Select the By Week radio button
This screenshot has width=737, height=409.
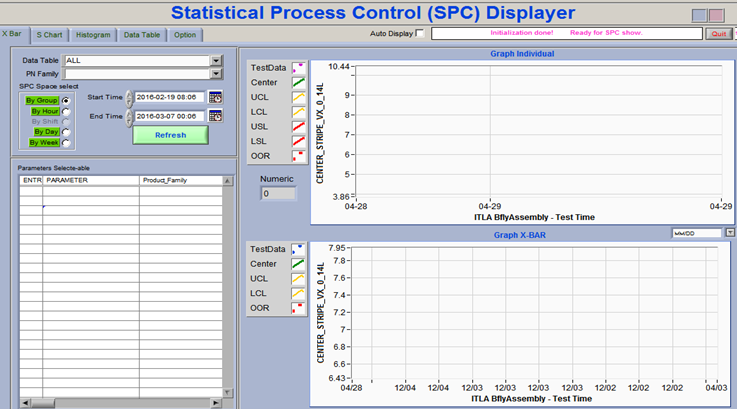(x=66, y=143)
